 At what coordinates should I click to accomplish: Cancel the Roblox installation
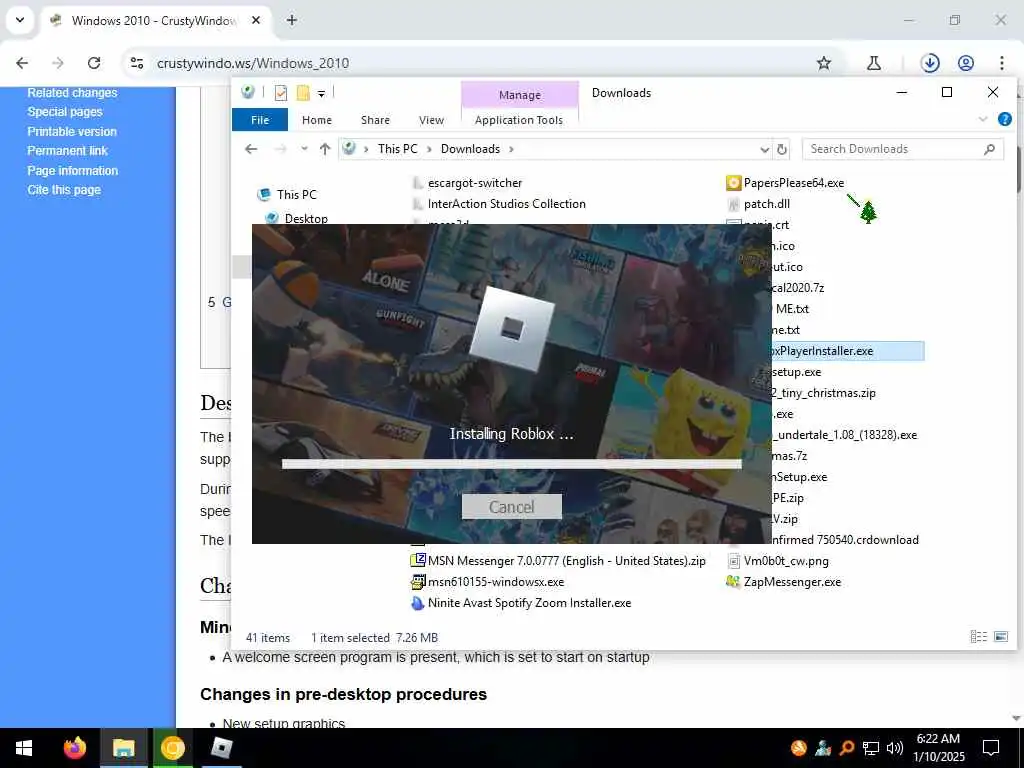pyautogui.click(x=511, y=507)
